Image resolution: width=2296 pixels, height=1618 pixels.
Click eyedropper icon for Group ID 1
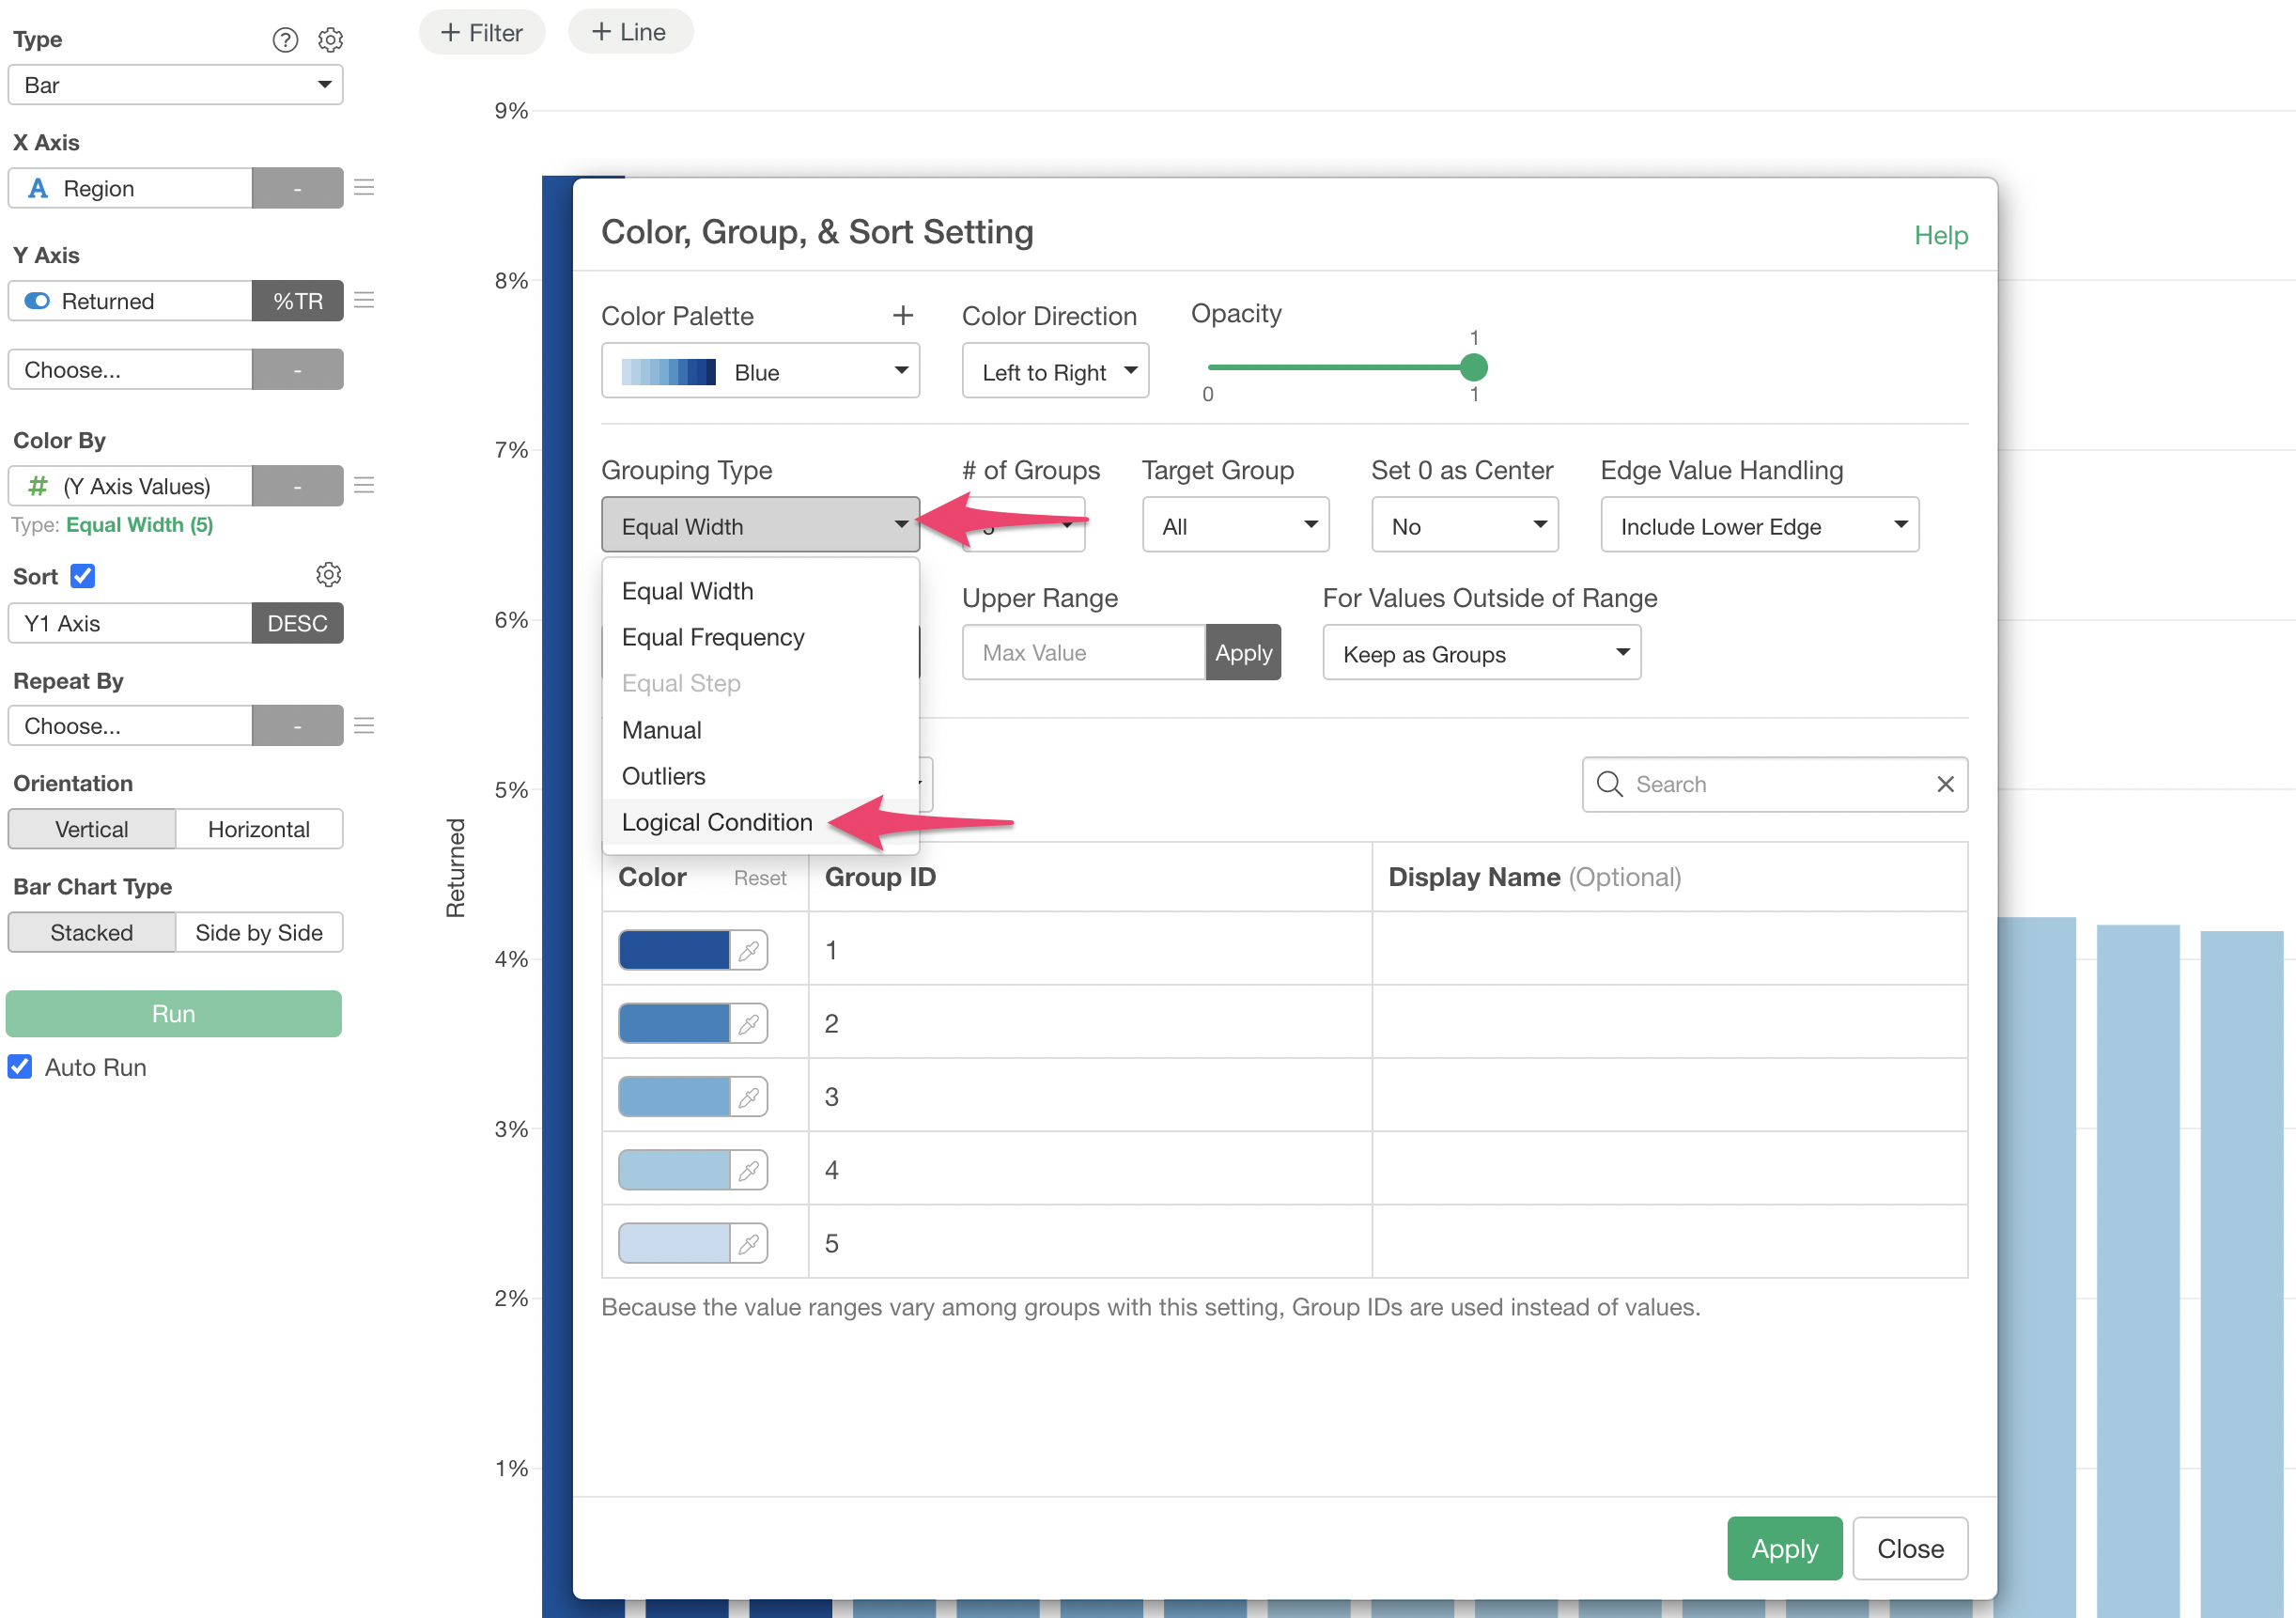tap(748, 951)
